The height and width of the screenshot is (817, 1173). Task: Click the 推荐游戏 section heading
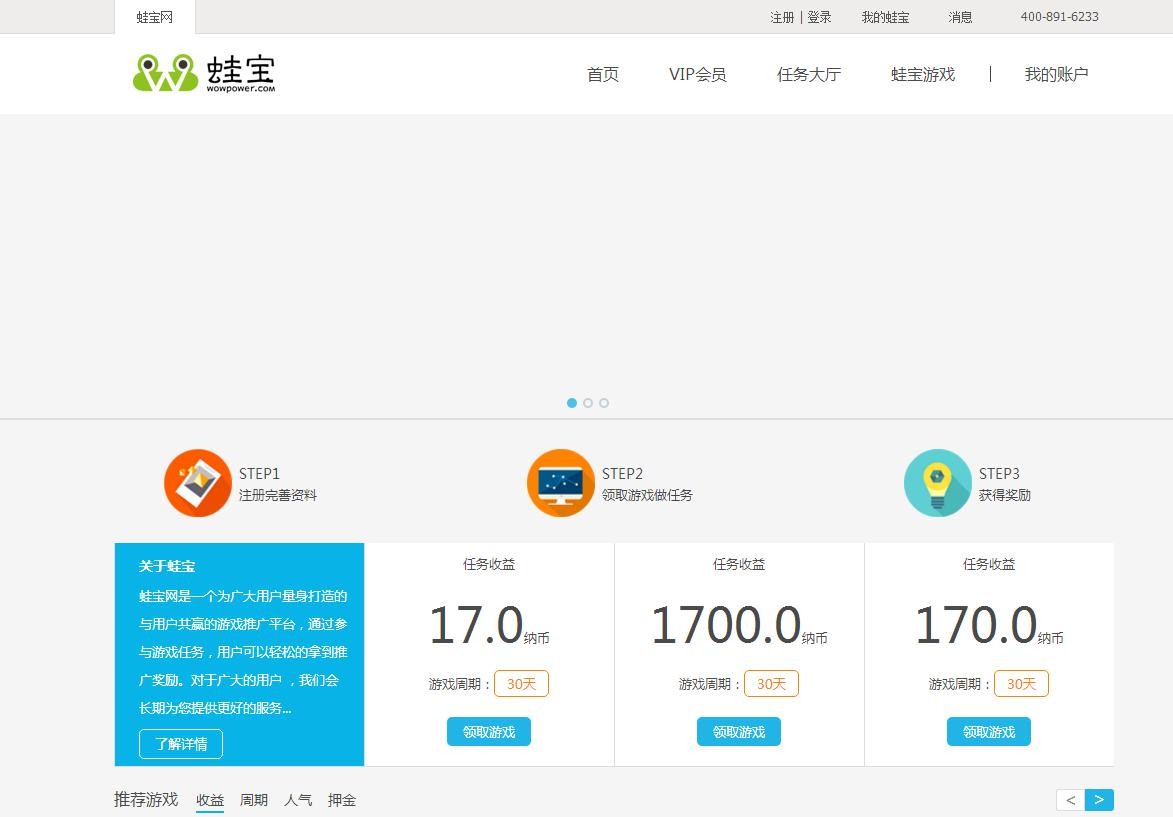coord(146,799)
